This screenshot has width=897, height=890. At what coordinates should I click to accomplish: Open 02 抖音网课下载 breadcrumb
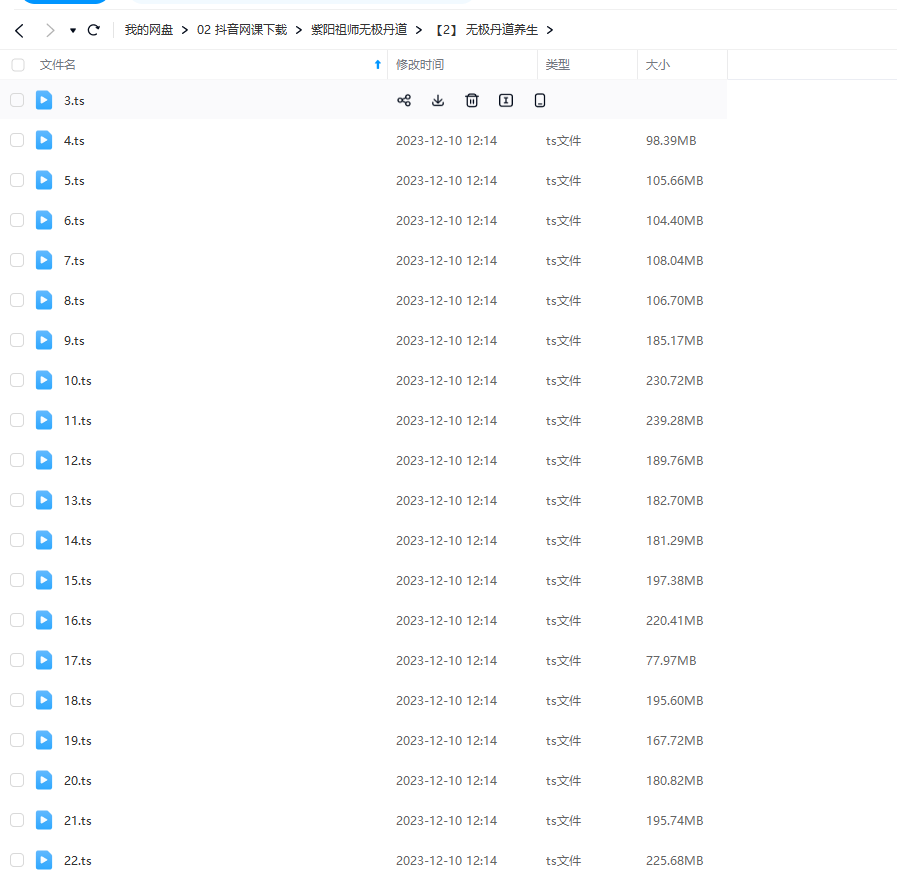click(242, 30)
